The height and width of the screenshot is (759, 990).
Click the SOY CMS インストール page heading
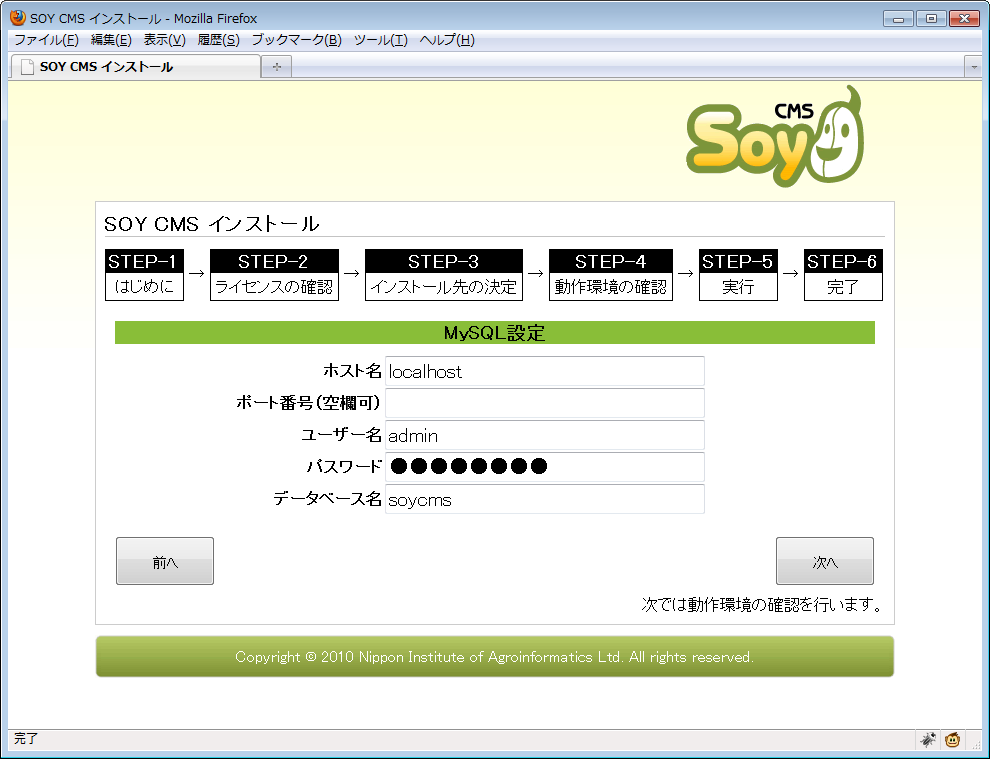pos(212,224)
